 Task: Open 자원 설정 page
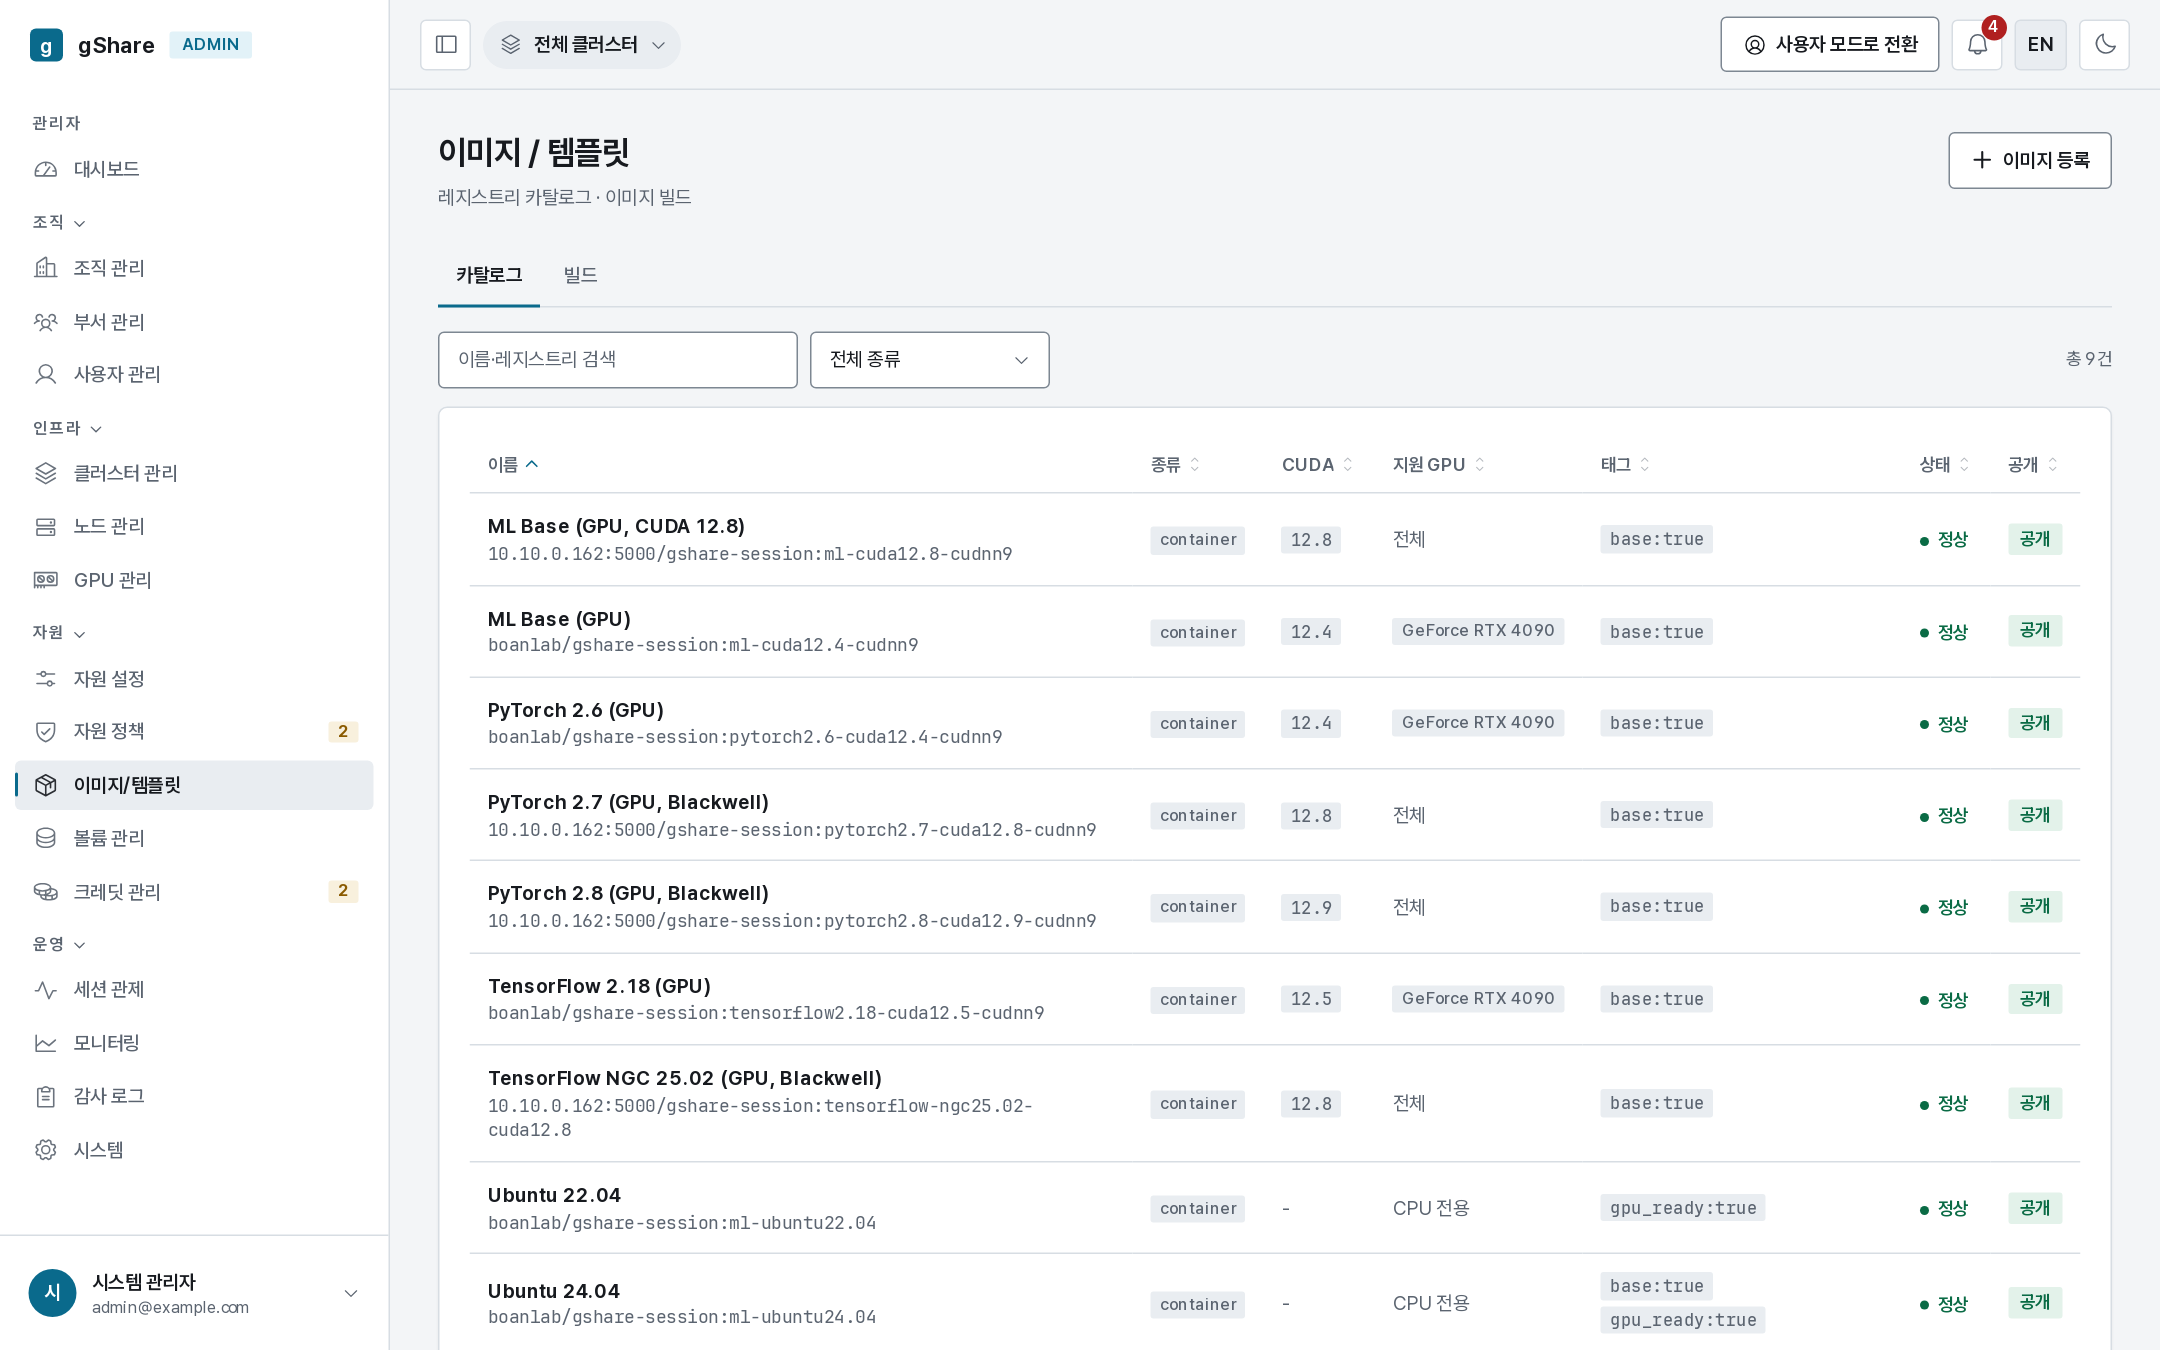(x=194, y=679)
